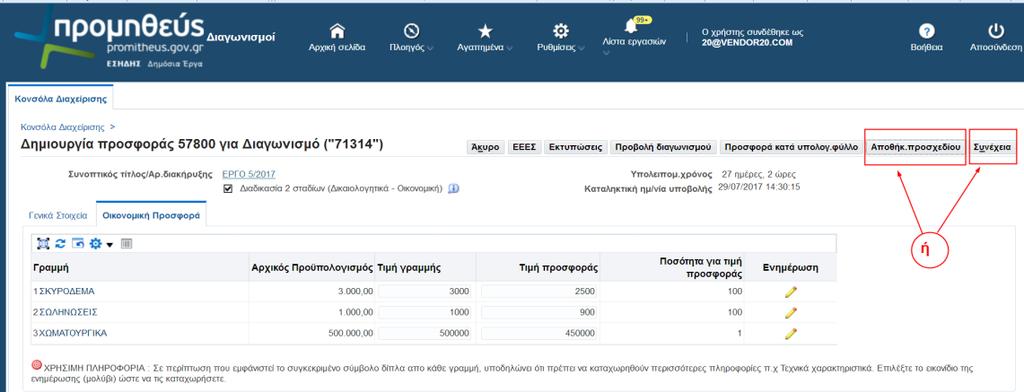1024x392 pixels.
Task: Click the Γραμμή column header
Action: [51, 268]
